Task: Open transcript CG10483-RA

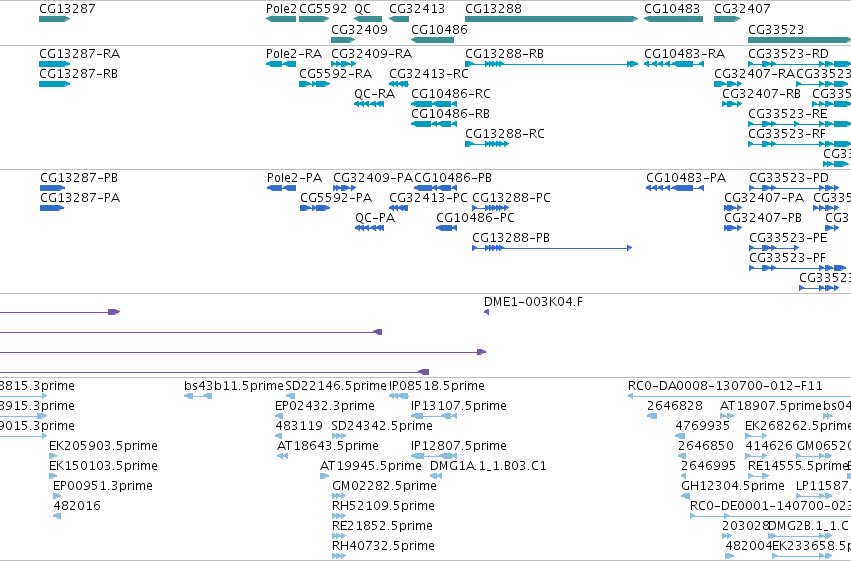Action: point(685,54)
